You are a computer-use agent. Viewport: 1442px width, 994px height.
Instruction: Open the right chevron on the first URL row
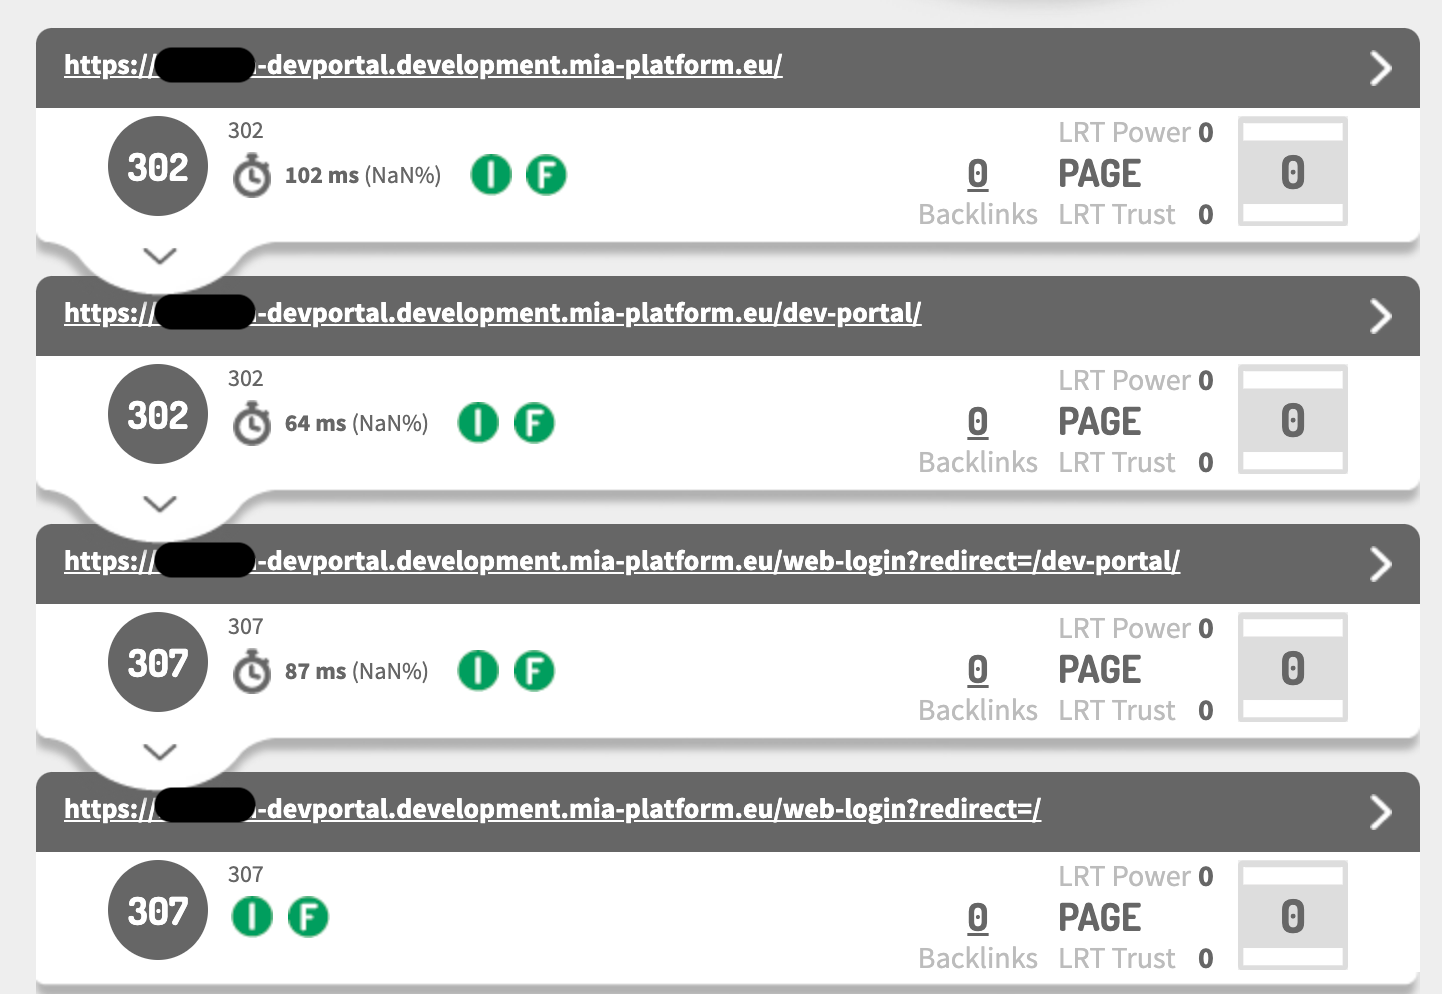tap(1381, 68)
